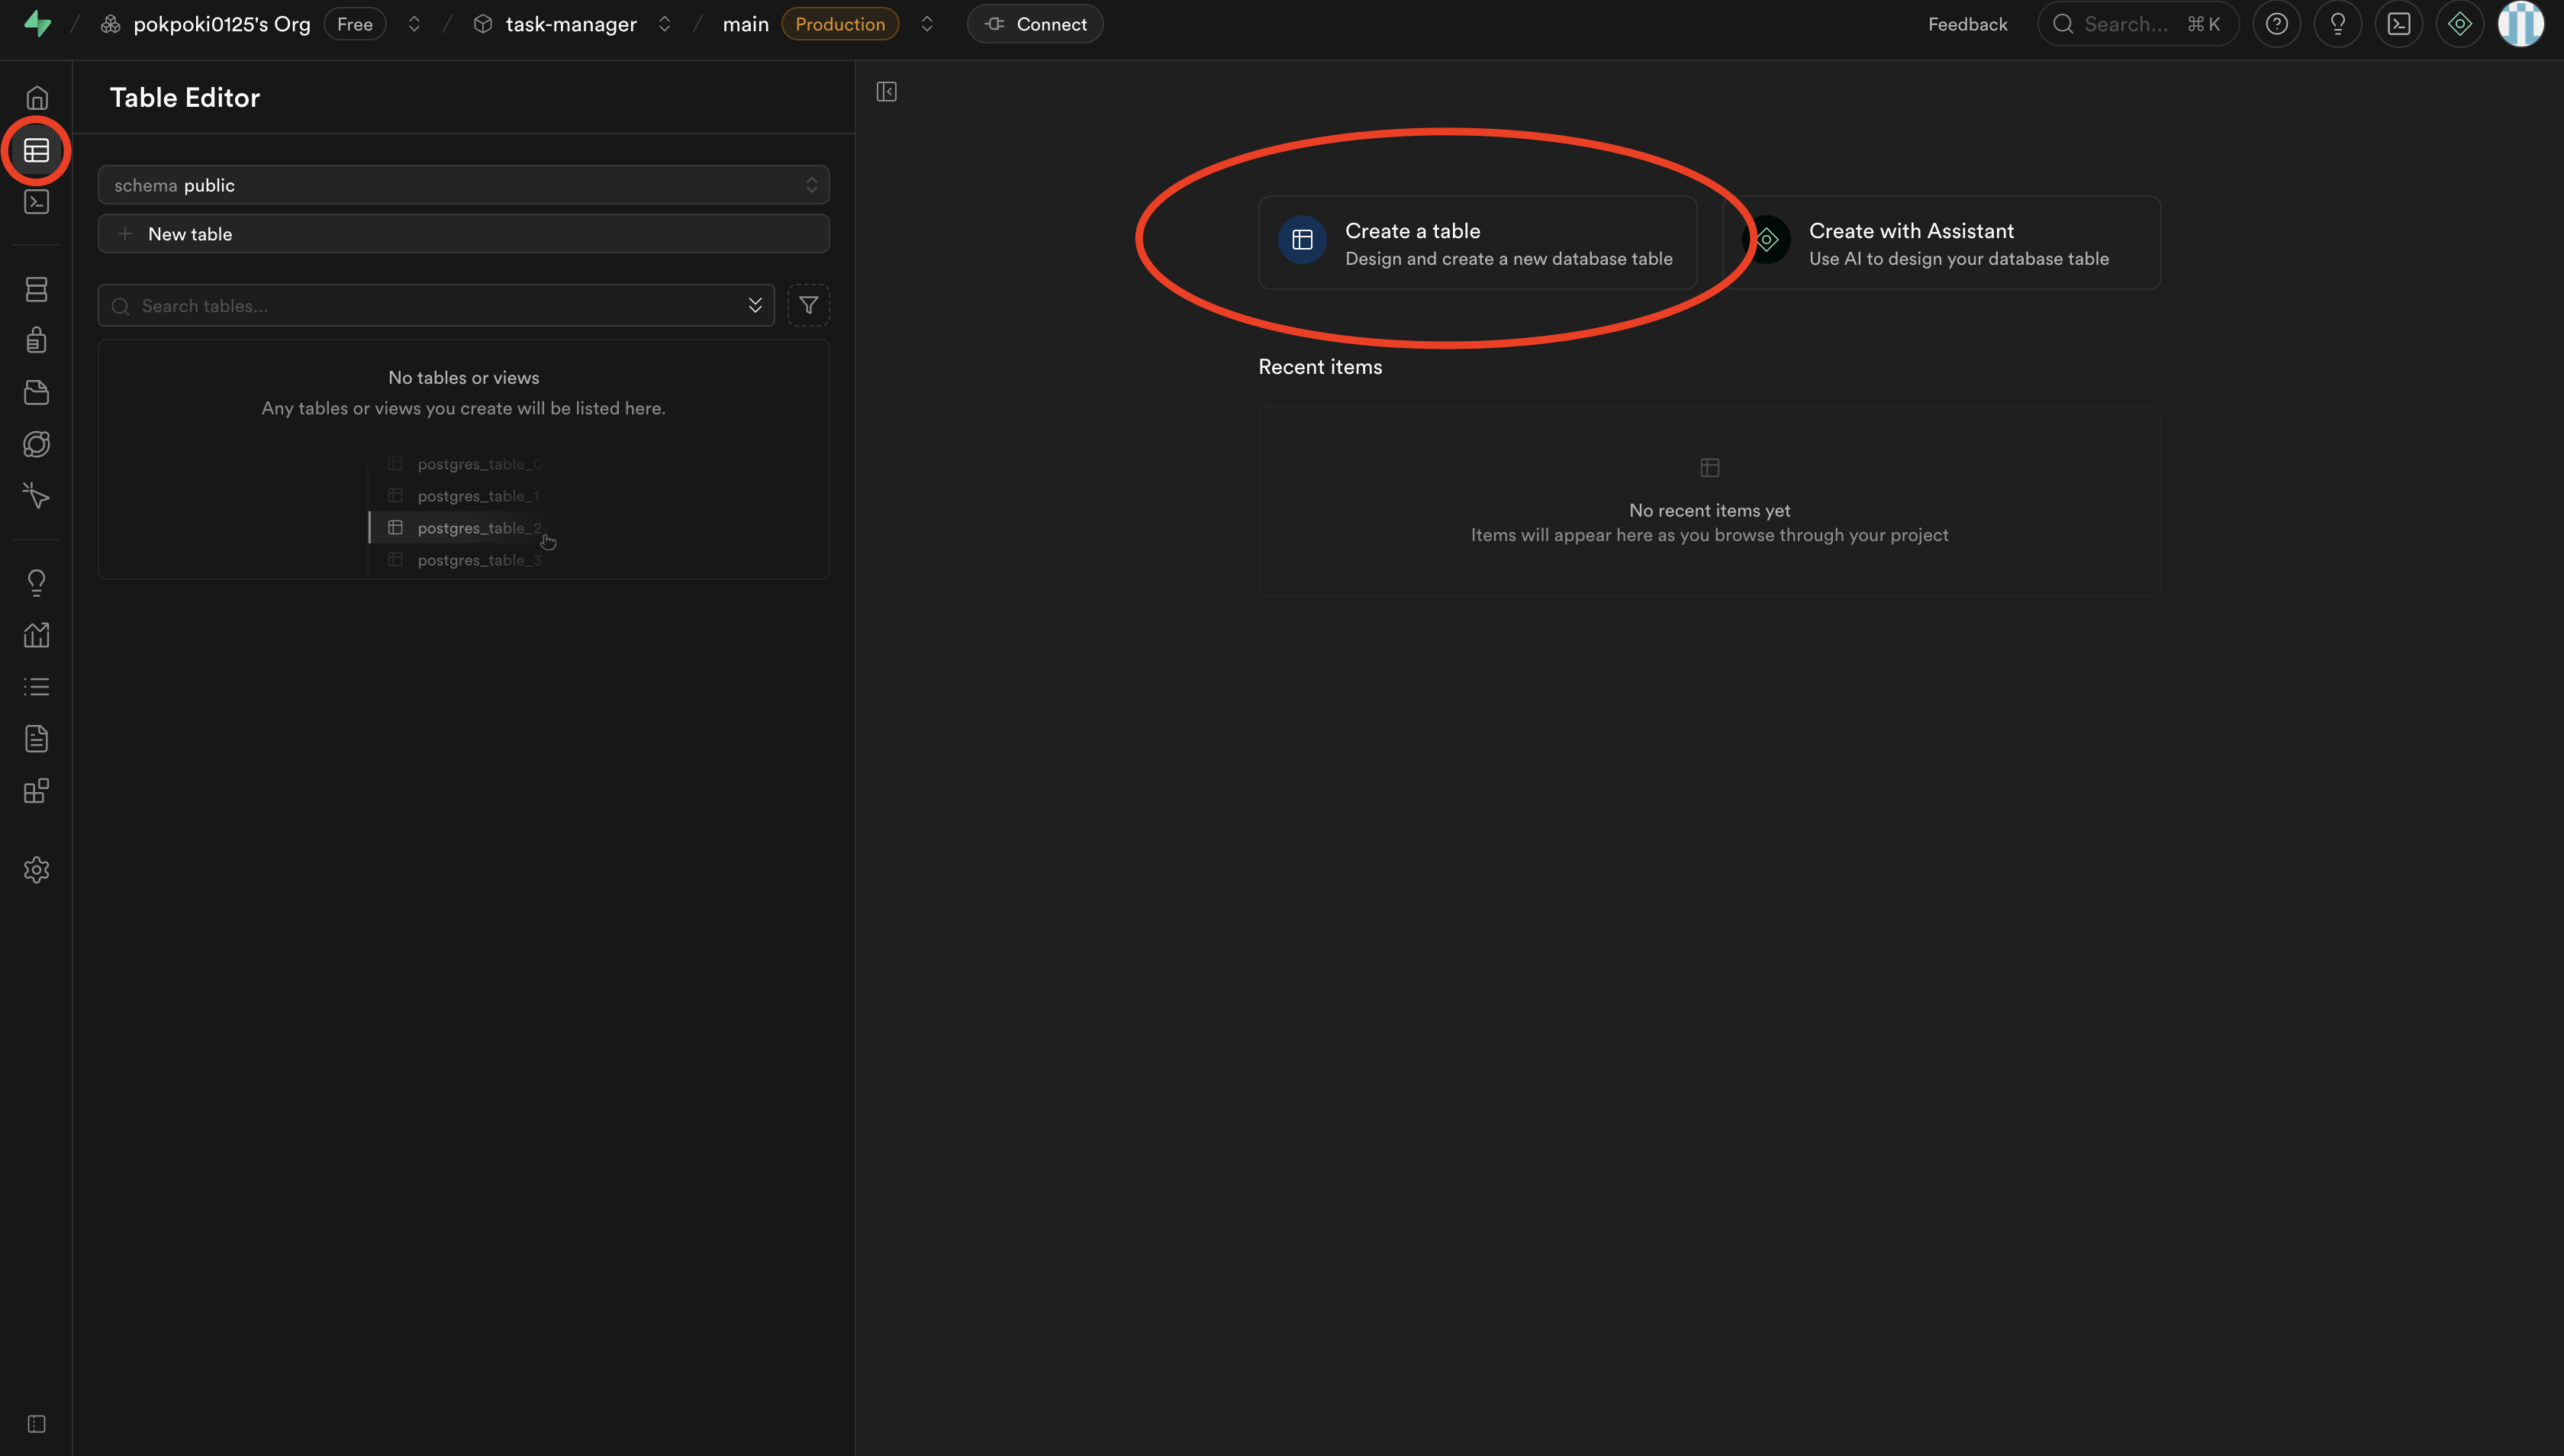Expand the schema public dropdown
2564x1456 pixels.
(x=463, y=185)
